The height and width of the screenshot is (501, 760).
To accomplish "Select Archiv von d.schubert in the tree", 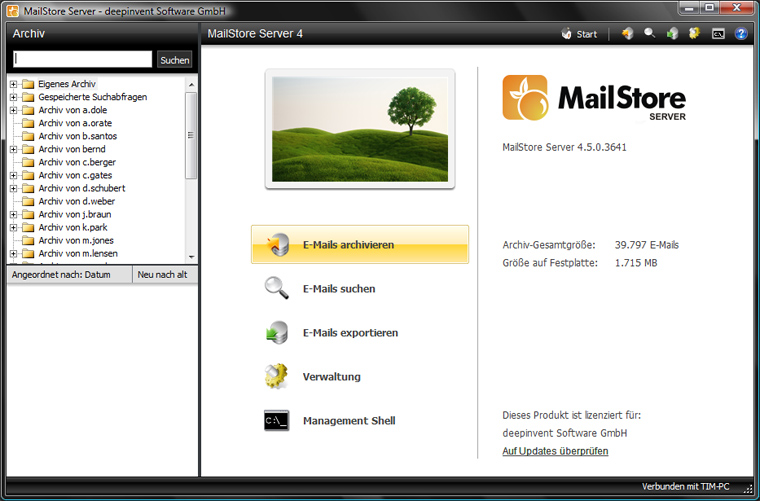I will tap(82, 188).
